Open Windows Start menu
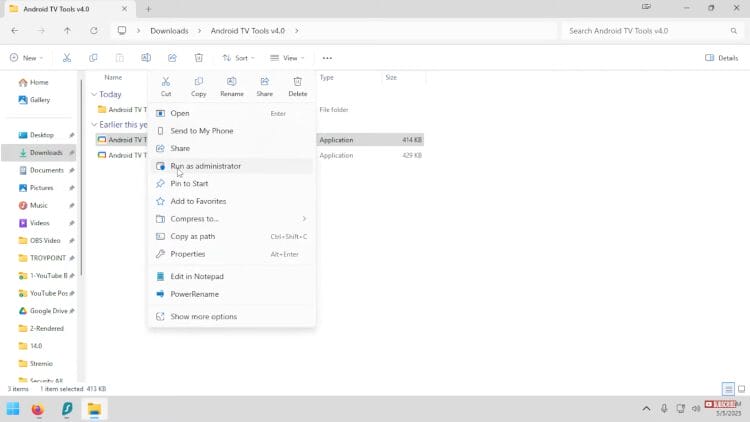 click(13, 409)
